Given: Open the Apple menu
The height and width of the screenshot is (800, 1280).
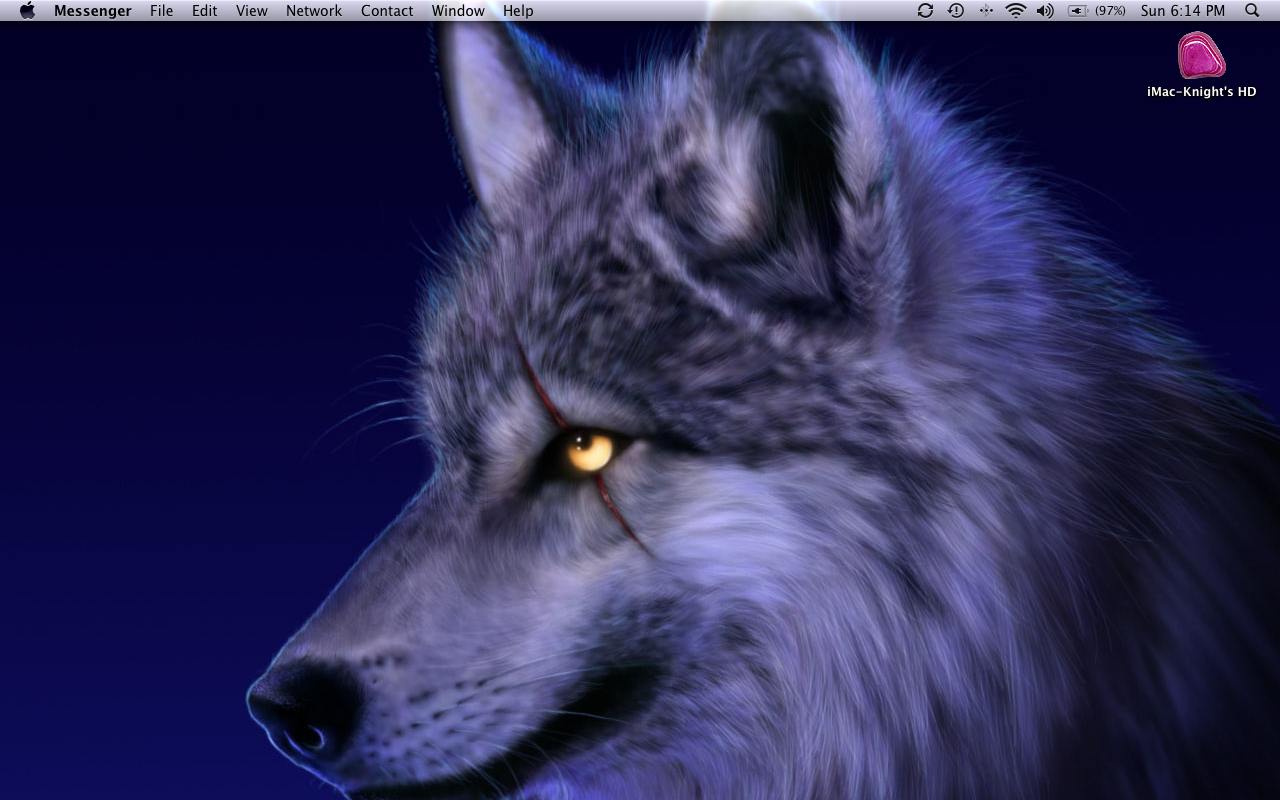Looking at the screenshot, I should point(27,11).
